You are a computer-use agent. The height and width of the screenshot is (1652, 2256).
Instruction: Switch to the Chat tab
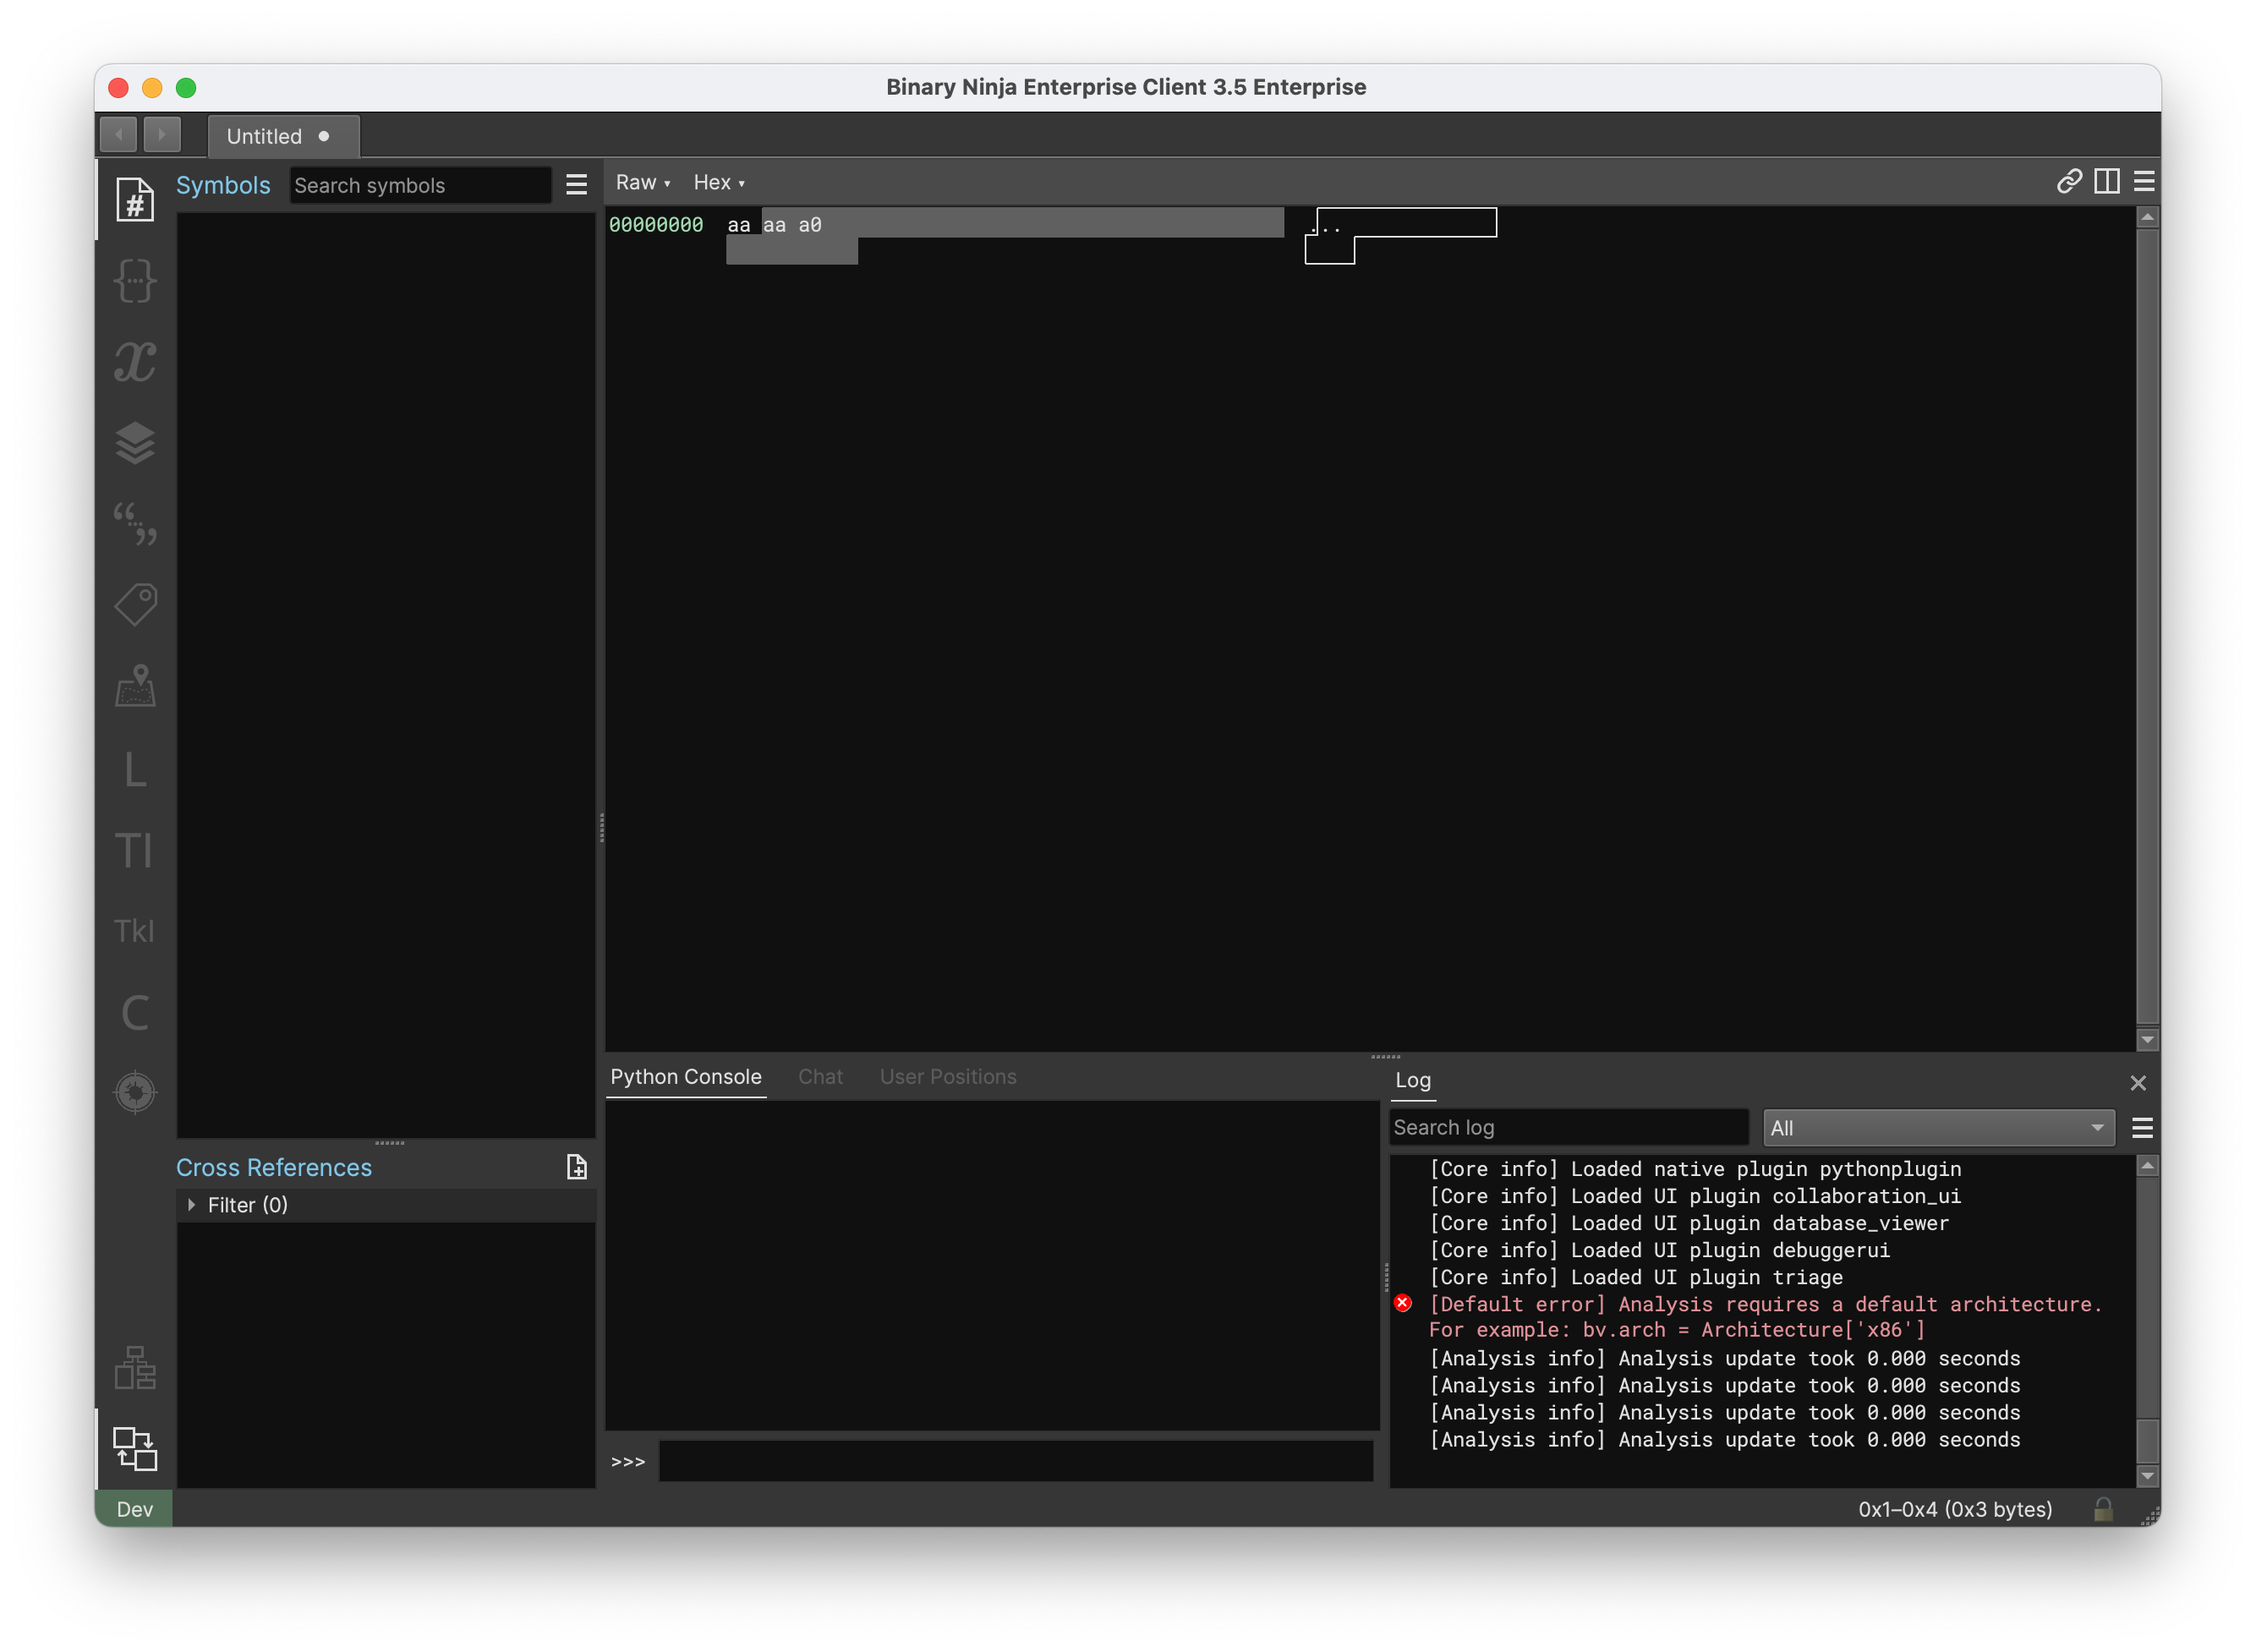click(820, 1076)
